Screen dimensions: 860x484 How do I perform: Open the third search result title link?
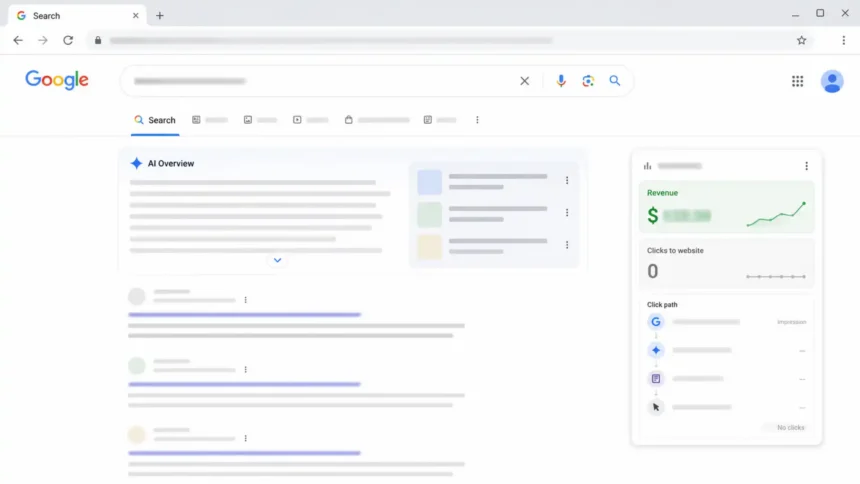[245, 453]
